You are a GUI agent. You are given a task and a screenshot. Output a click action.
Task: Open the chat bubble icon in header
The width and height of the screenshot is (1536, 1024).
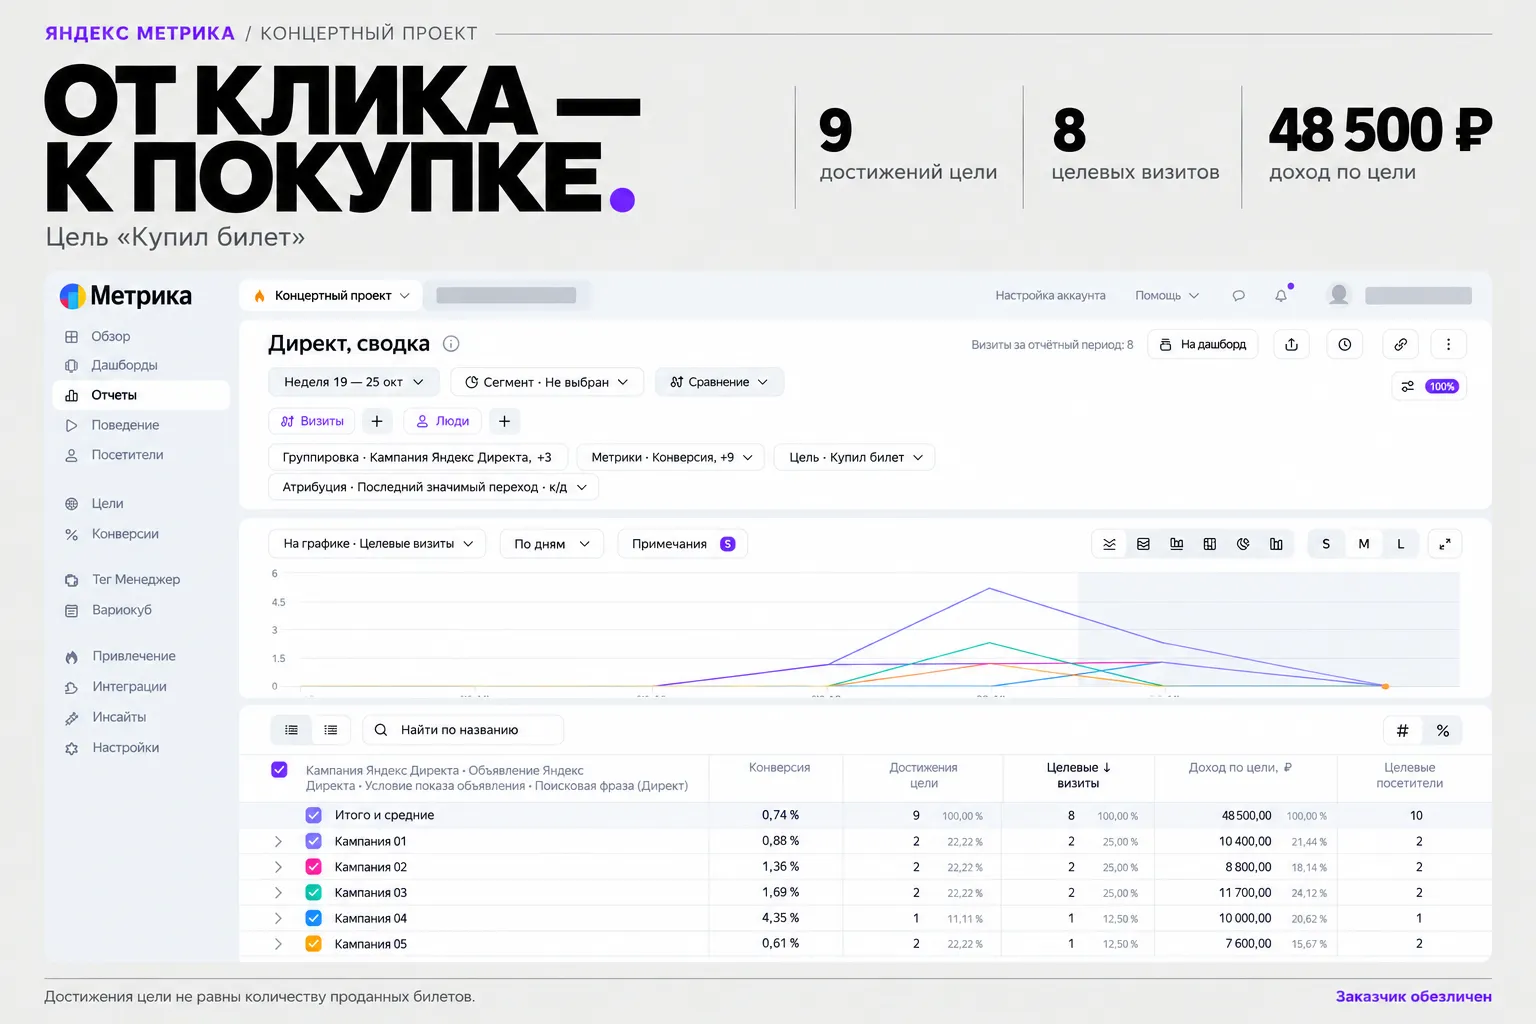pos(1238,296)
